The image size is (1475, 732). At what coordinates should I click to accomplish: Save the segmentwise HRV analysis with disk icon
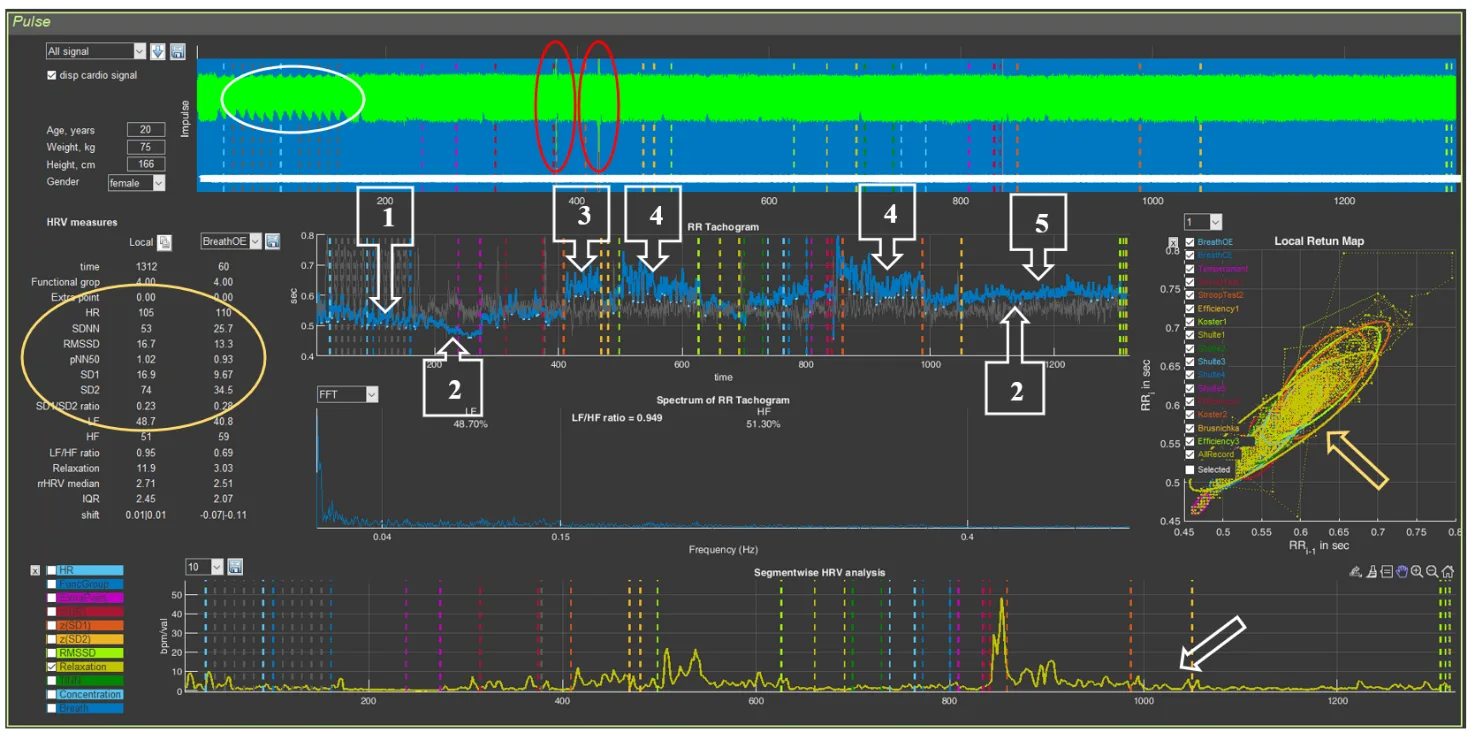click(234, 567)
